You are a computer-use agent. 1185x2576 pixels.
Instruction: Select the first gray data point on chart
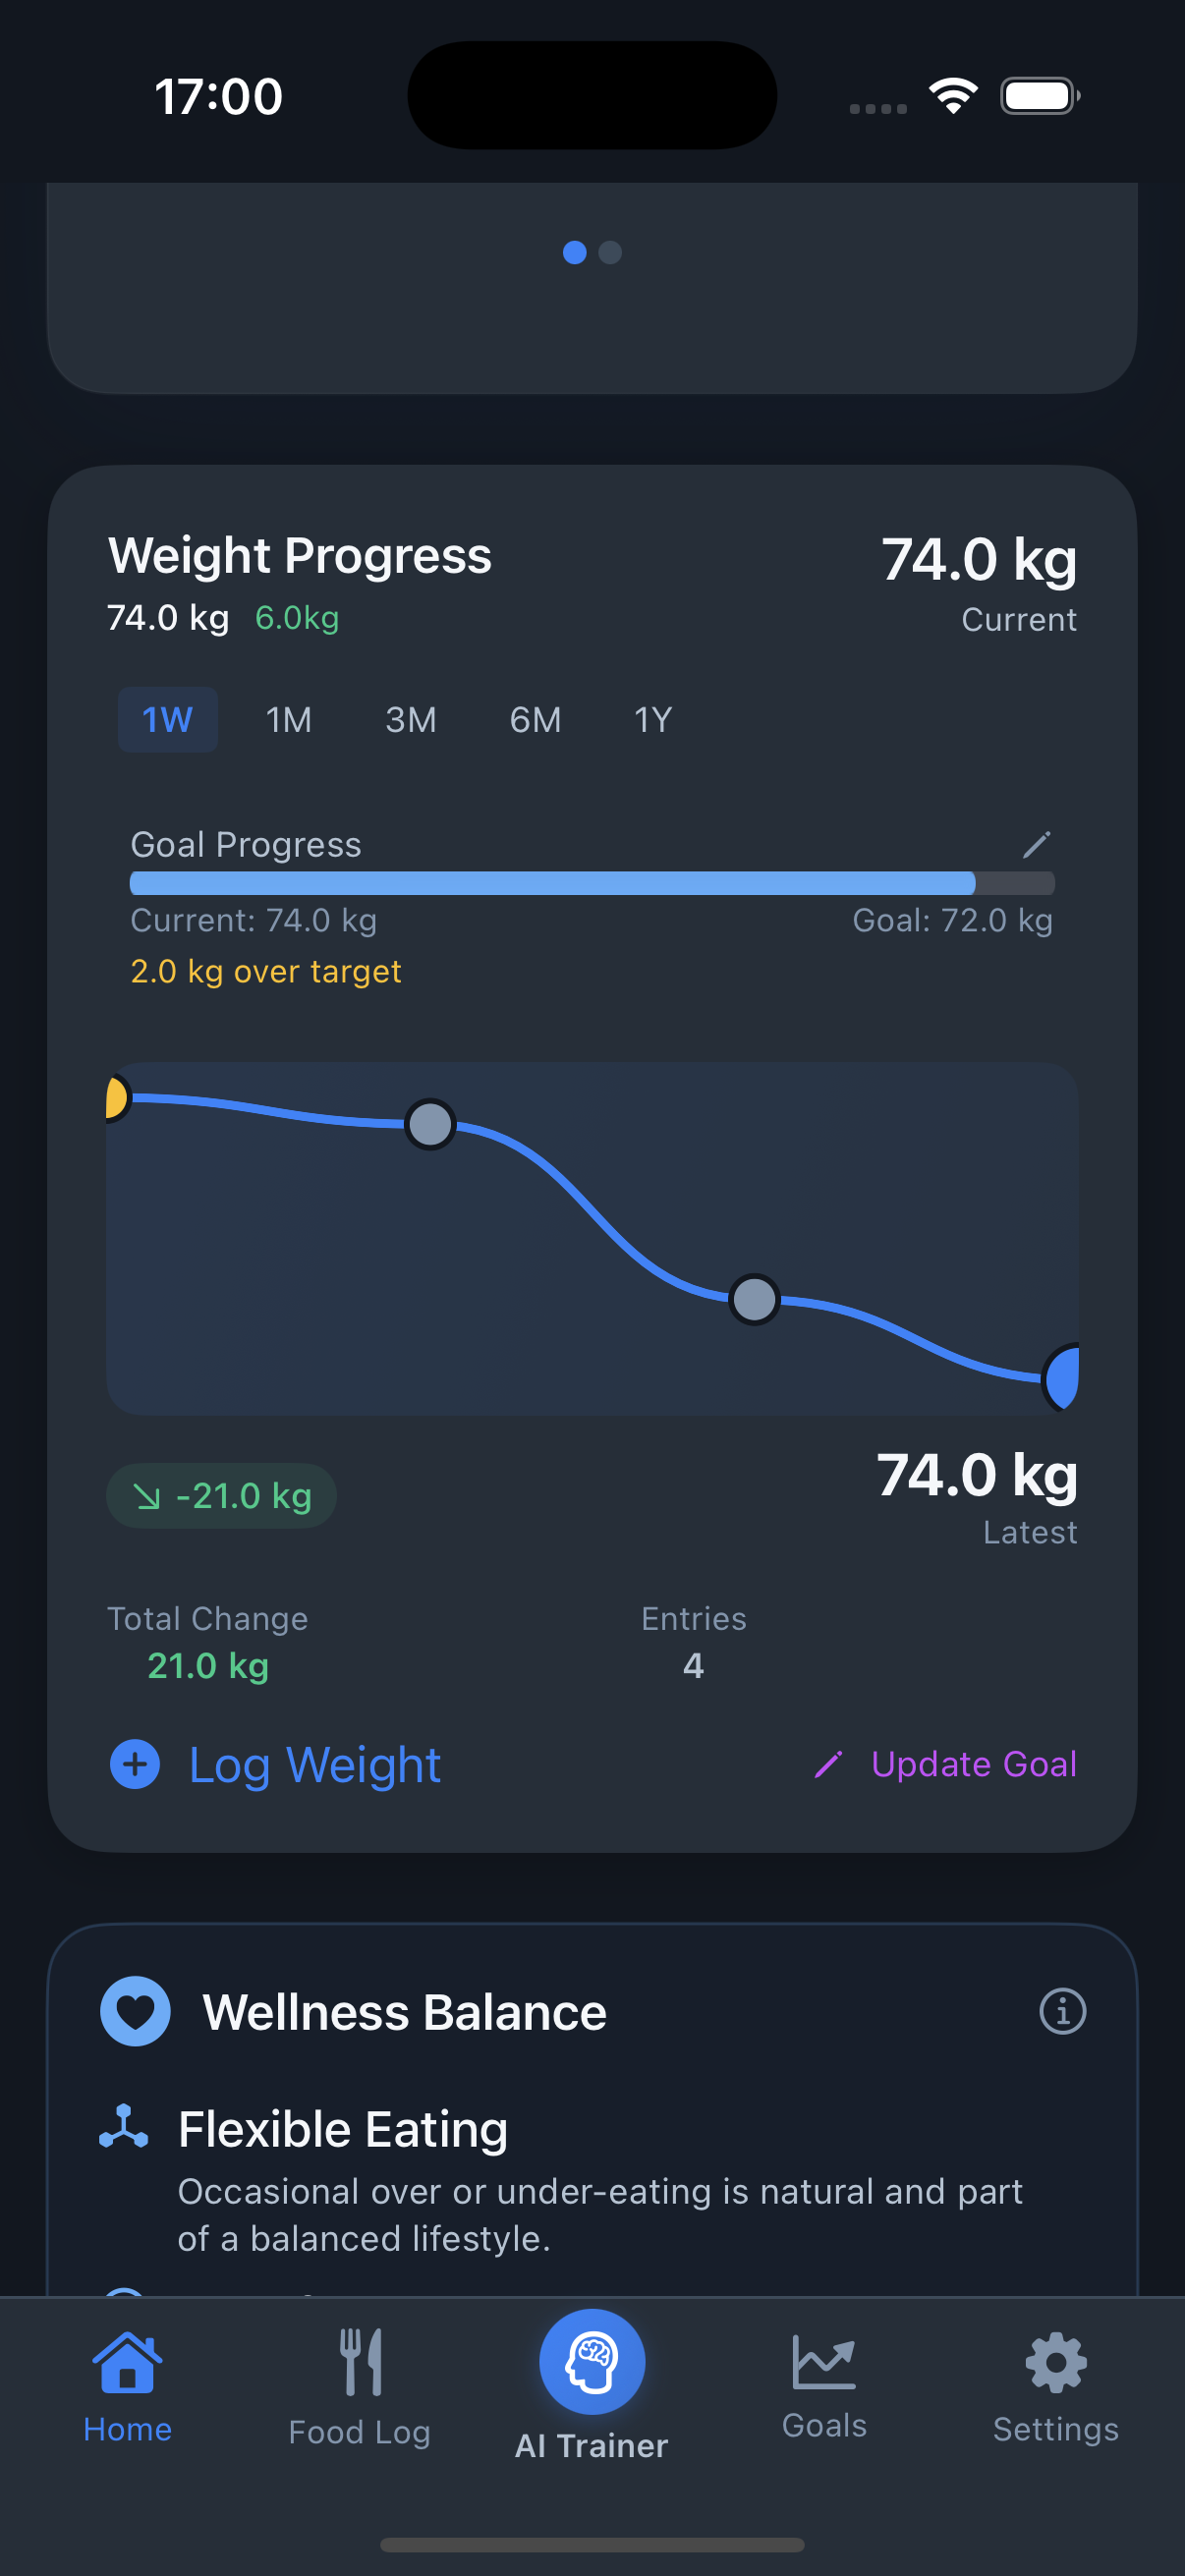(x=430, y=1124)
